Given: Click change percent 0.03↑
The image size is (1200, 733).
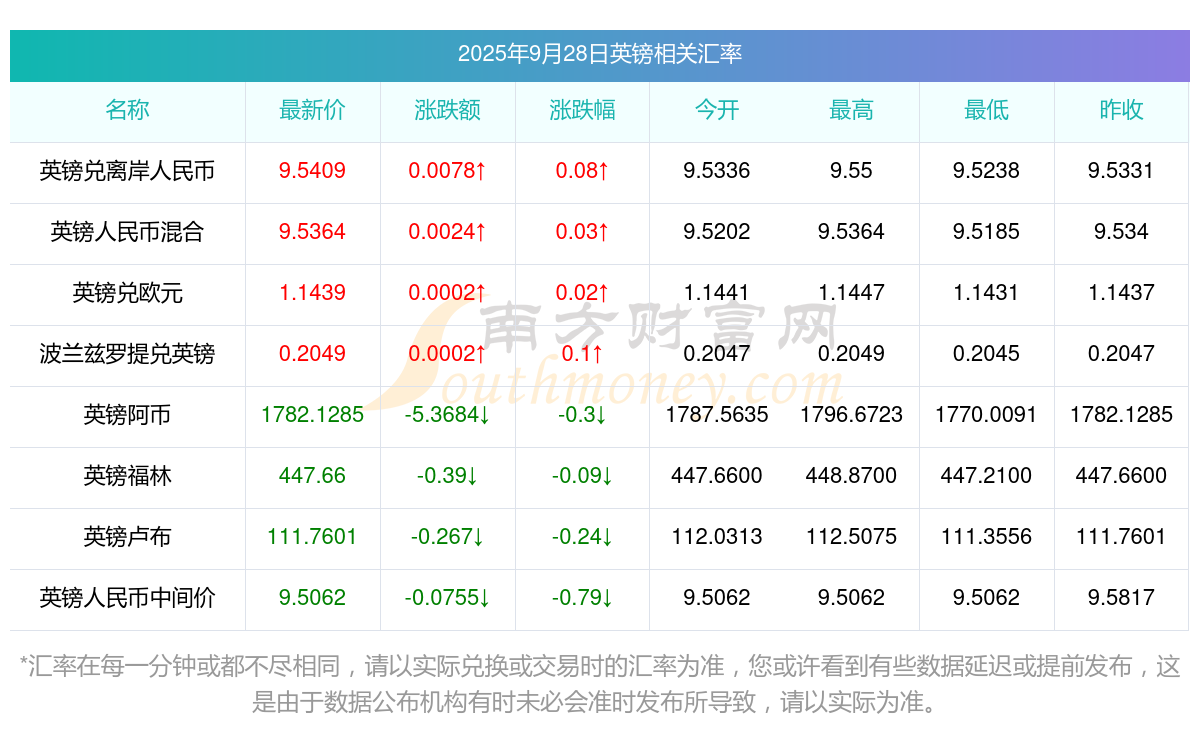Looking at the screenshot, I should (582, 232).
